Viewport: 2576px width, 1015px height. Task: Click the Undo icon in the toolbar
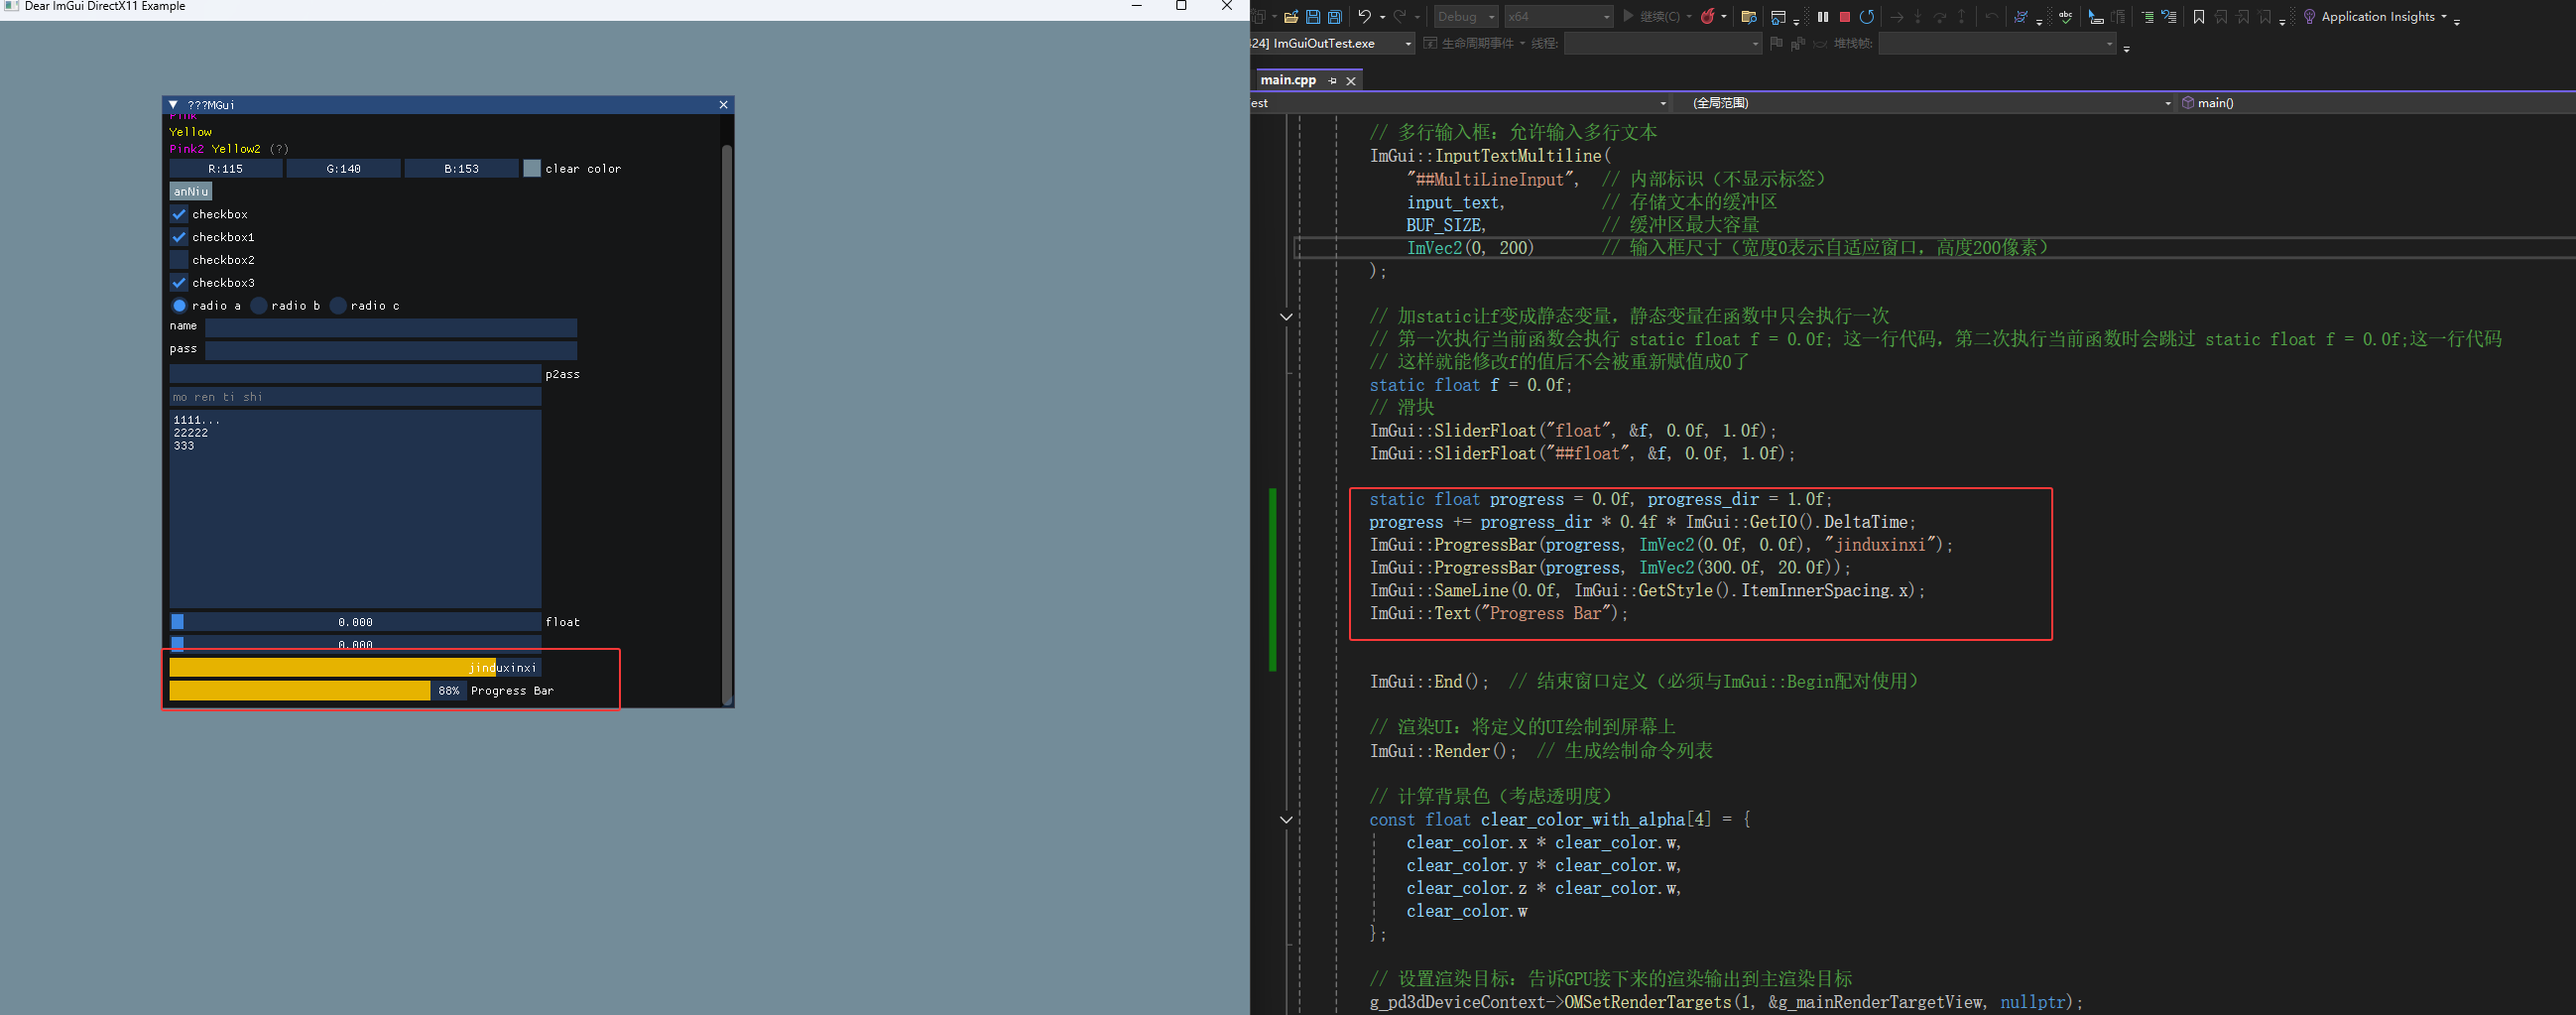pyautogui.click(x=1365, y=17)
